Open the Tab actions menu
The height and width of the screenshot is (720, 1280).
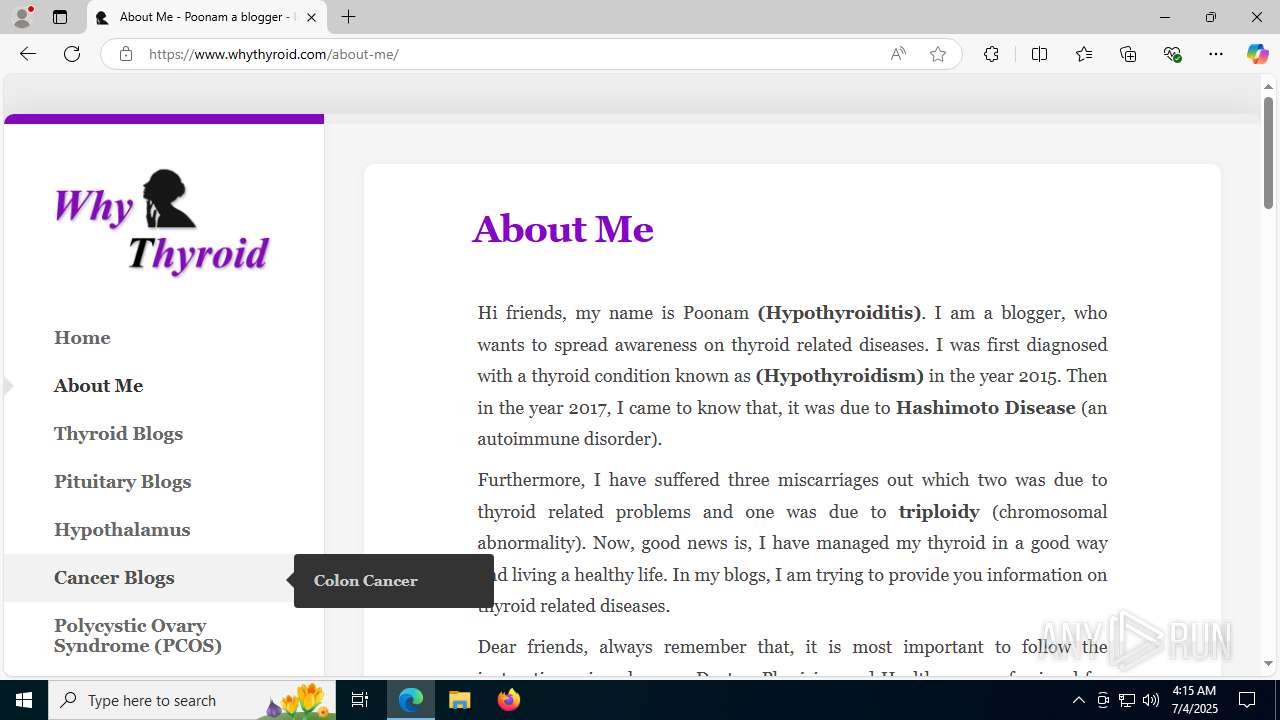pos(60,17)
